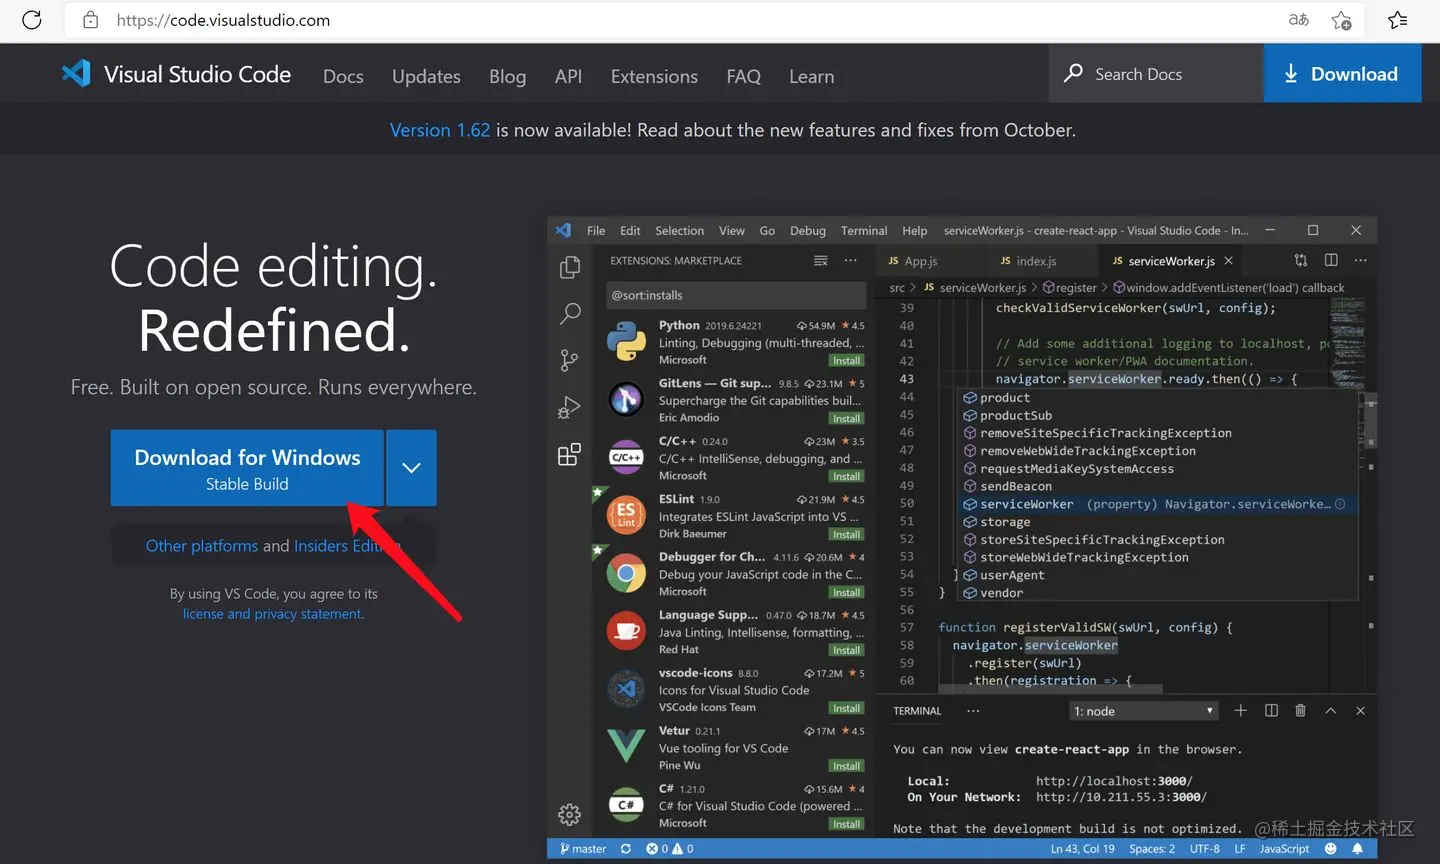This screenshot has width=1440, height=864.
Task: Open the Manage gear icon in sidebar
Action: click(570, 815)
